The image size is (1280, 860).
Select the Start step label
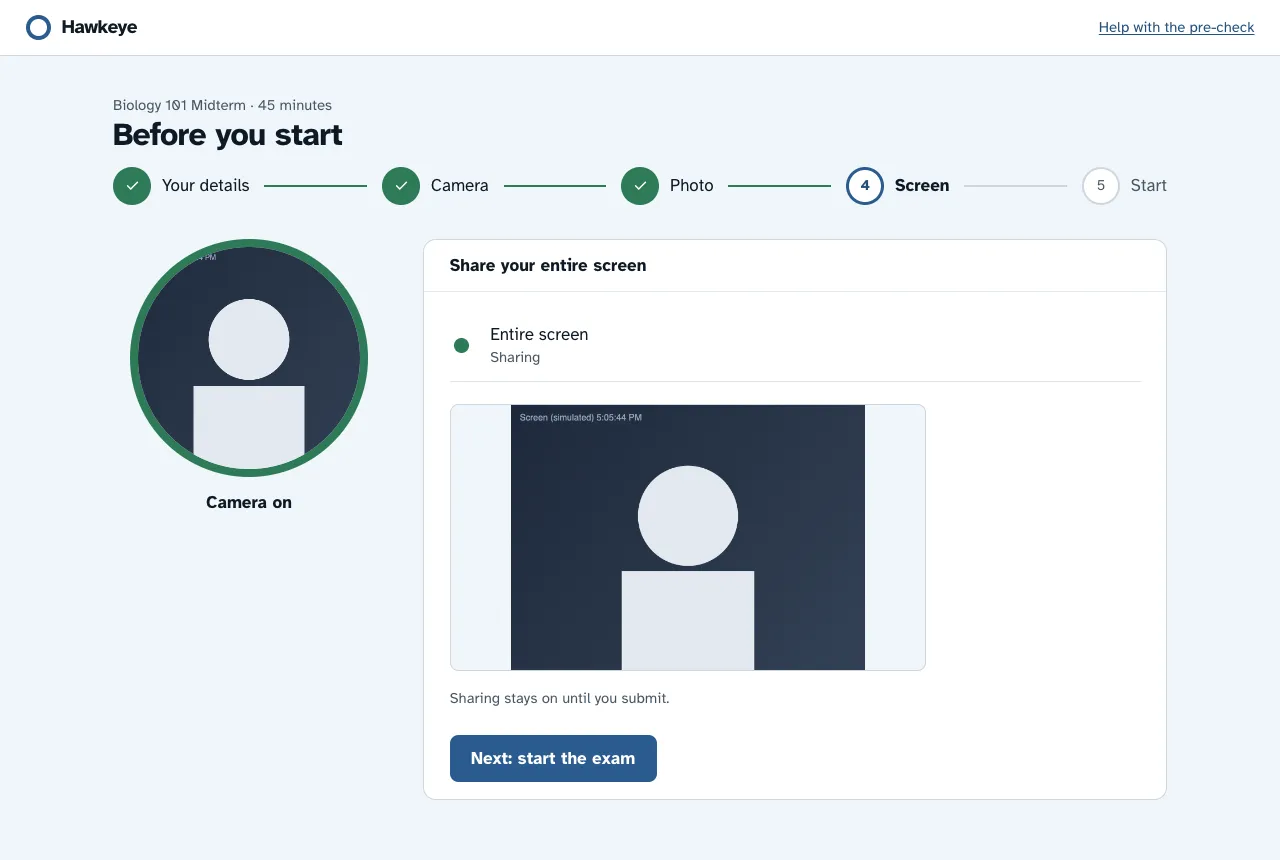(x=1149, y=186)
